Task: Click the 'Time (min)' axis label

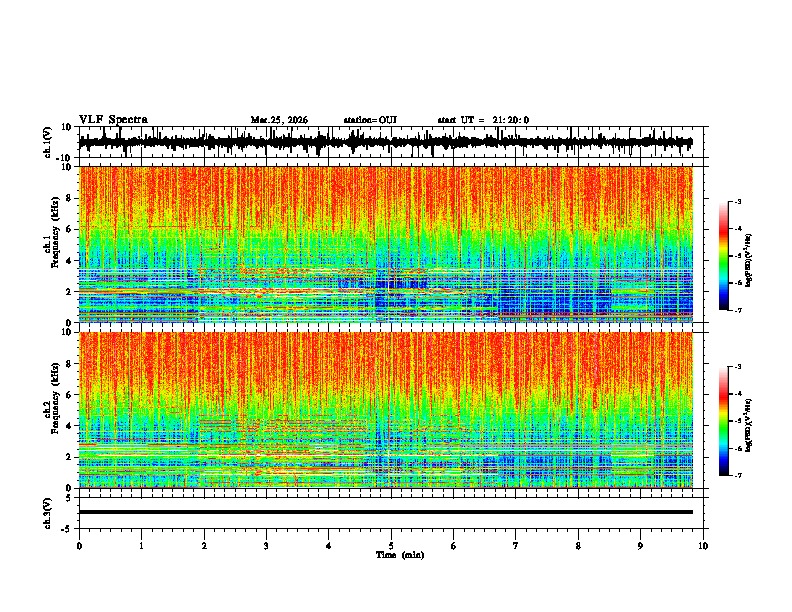Action: tap(400, 555)
